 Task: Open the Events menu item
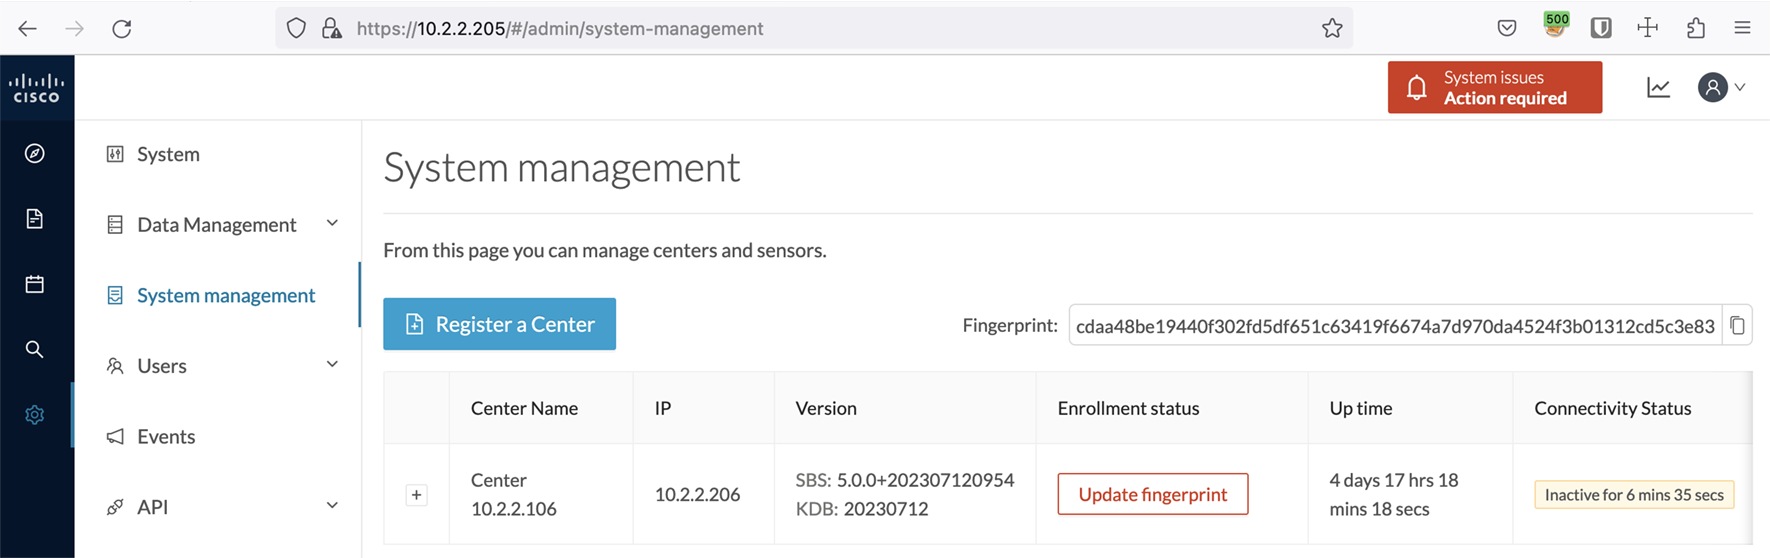pyautogui.click(x=166, y=437)
